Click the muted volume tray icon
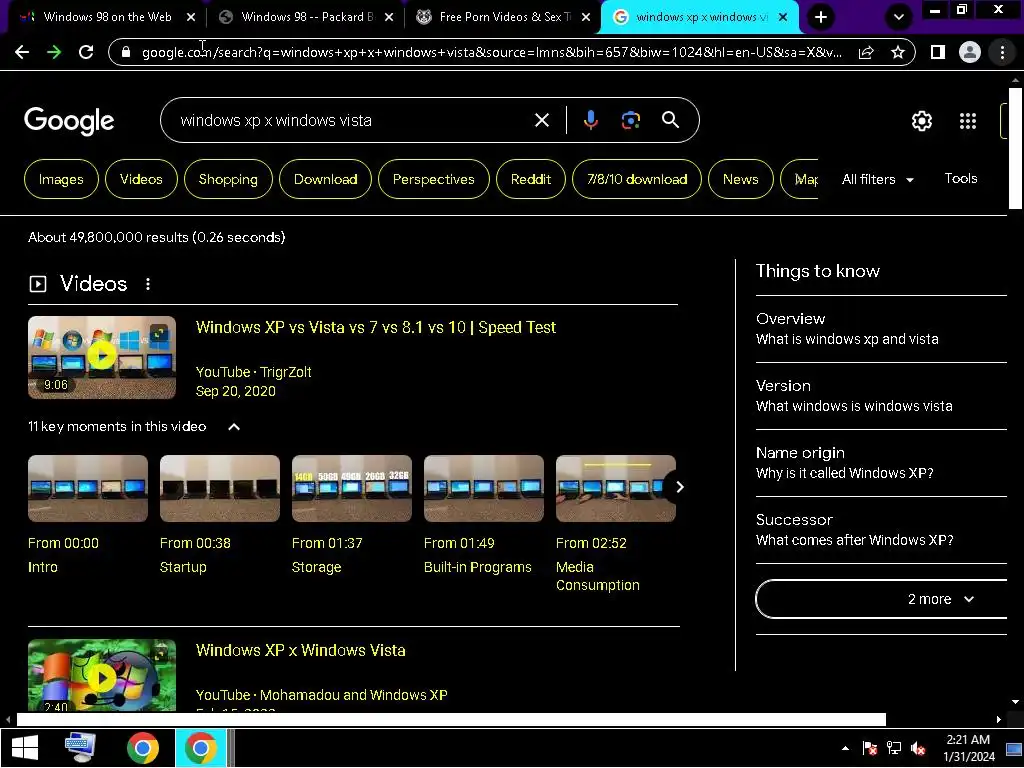1024x768 pixels. (918, 748)
